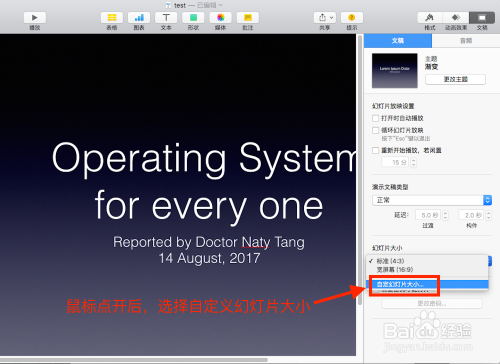Click the Tips question mark icon
The height and width of the screenshot is (364, 500).
tap(352, 18)
